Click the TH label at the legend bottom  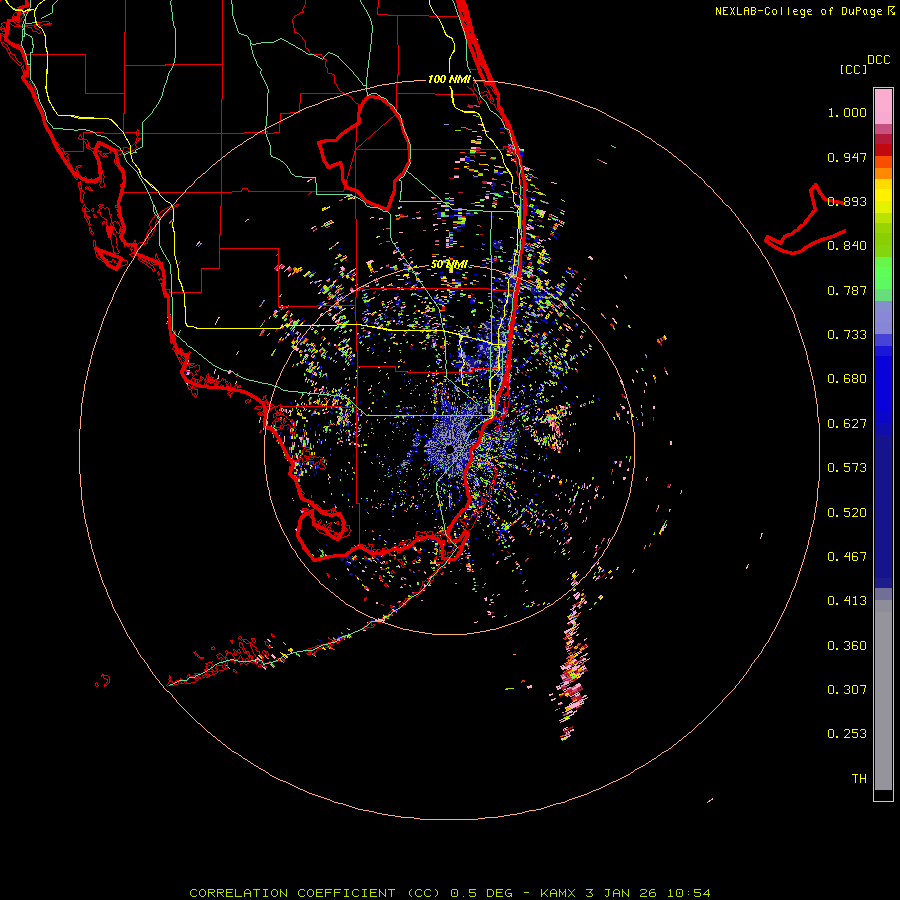859,779
